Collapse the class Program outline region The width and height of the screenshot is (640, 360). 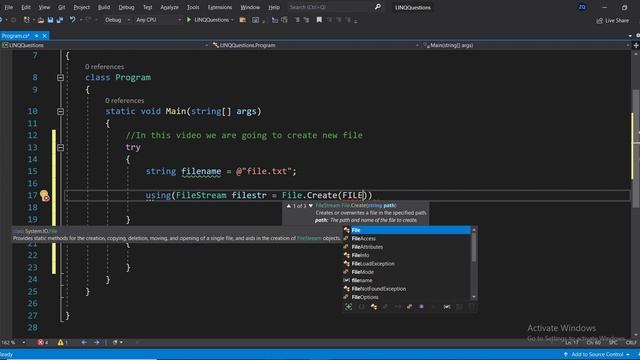pos(60,78)
